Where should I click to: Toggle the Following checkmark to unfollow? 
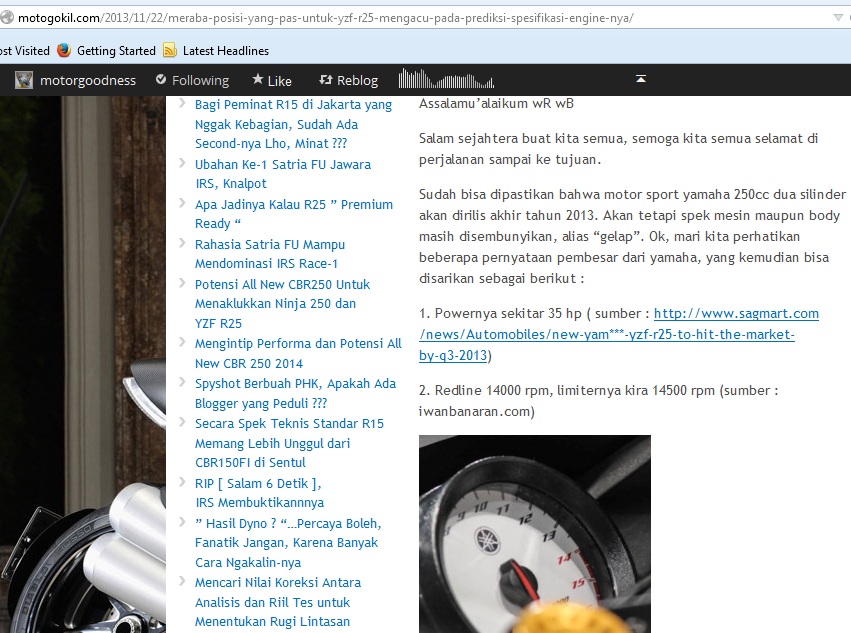[161, 80]
